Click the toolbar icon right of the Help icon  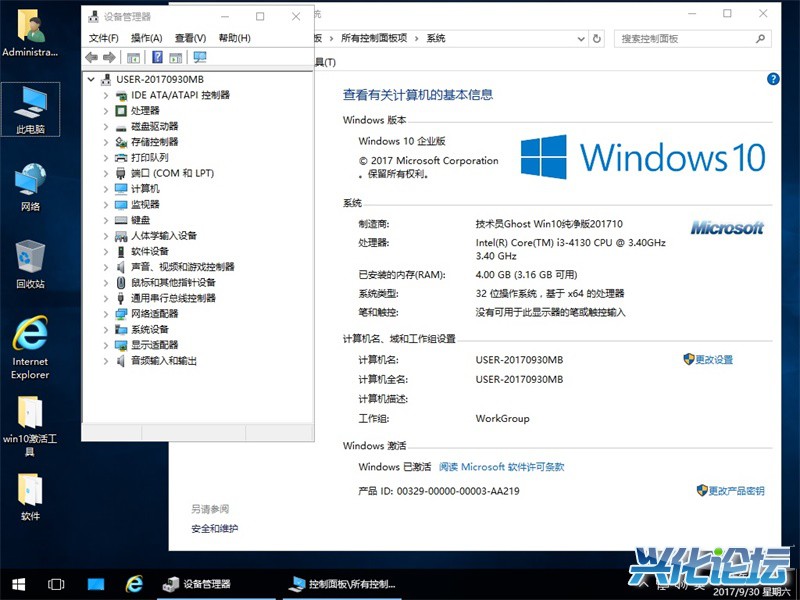(x=176, y=58)
